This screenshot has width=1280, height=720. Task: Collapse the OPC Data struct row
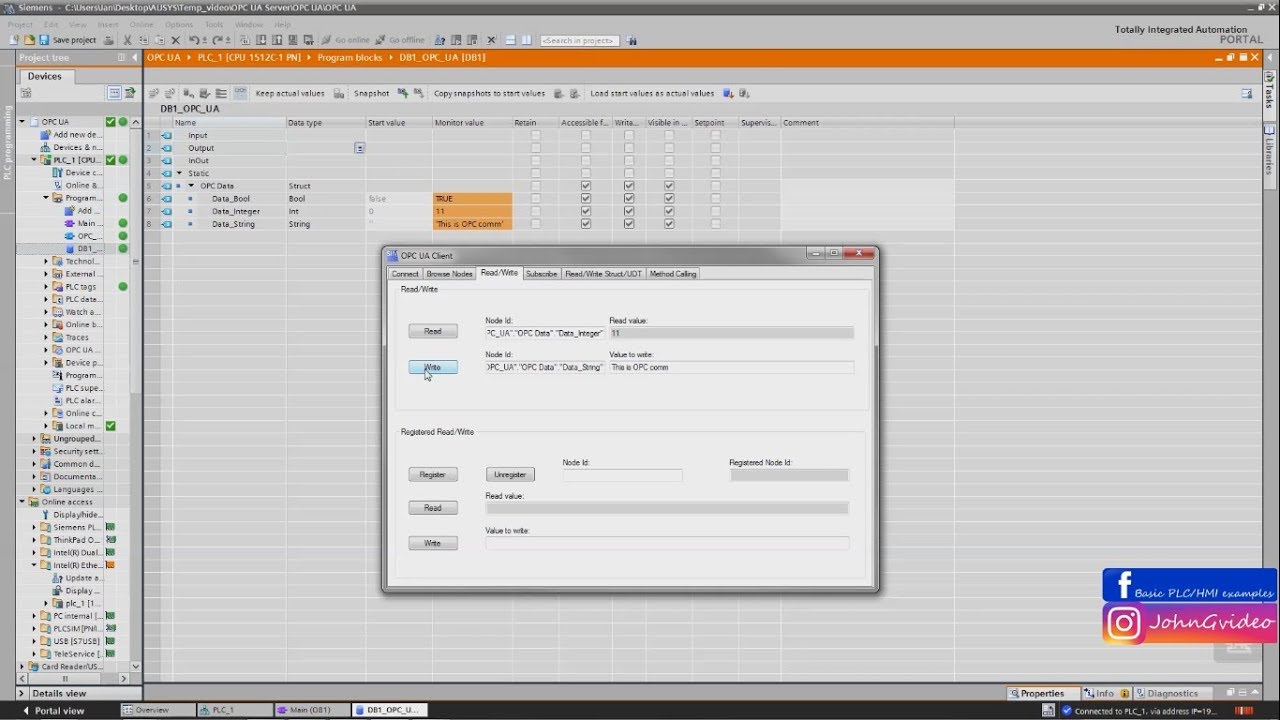191,186
